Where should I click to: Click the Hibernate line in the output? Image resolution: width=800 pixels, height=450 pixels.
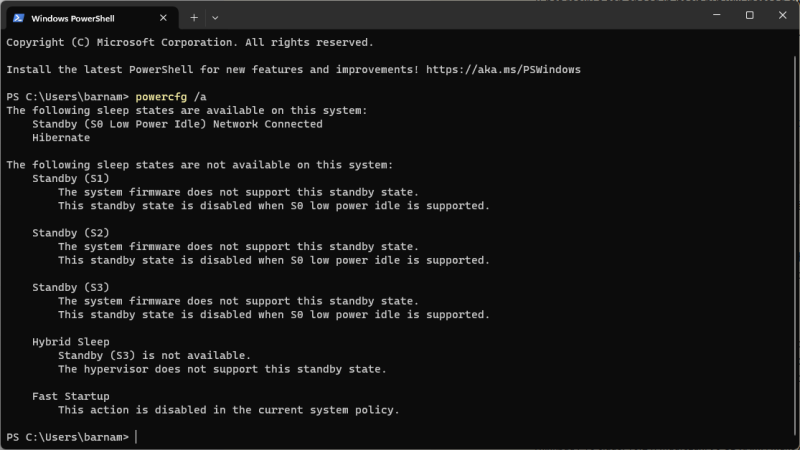pos(61,138)
